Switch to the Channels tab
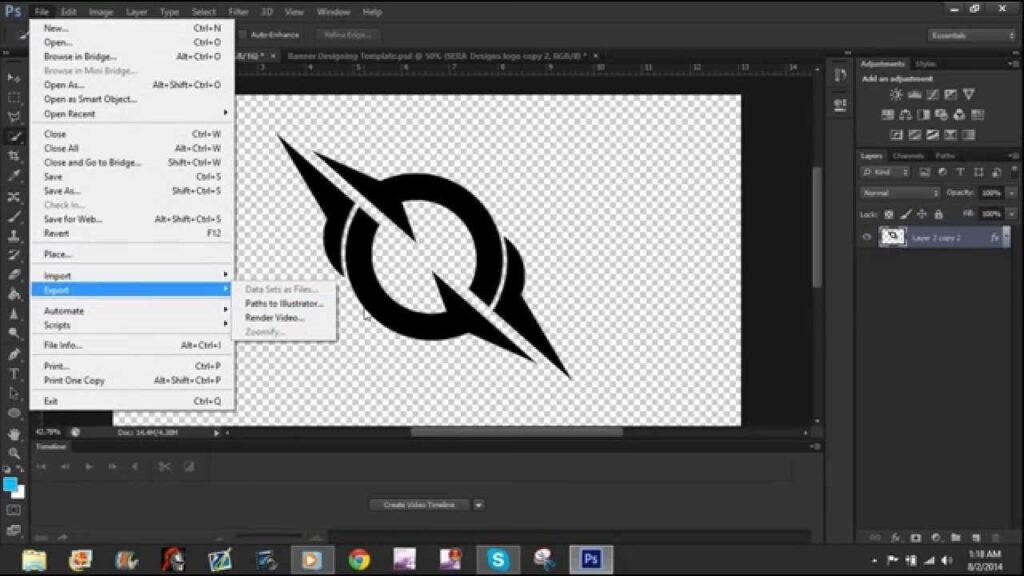This screenshot has width=1024, height=576. click(908, 156)
